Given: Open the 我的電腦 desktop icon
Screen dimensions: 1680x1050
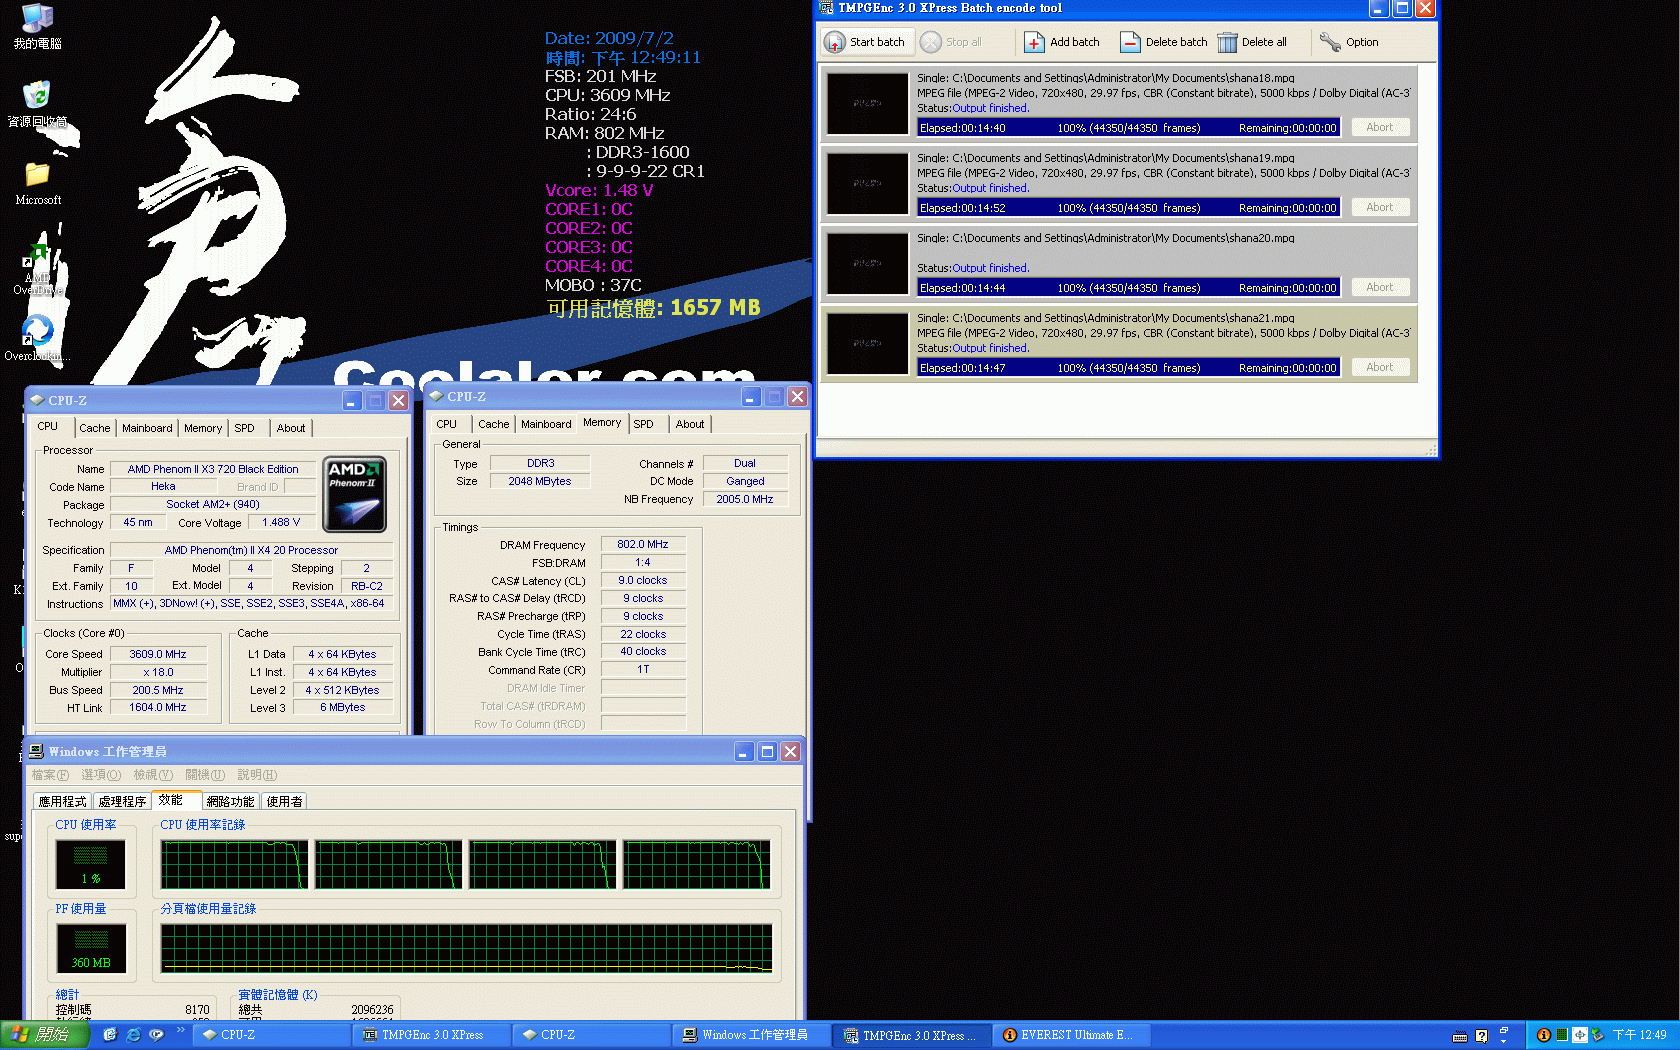Looking at the screenshot, I should pos(38,26).
